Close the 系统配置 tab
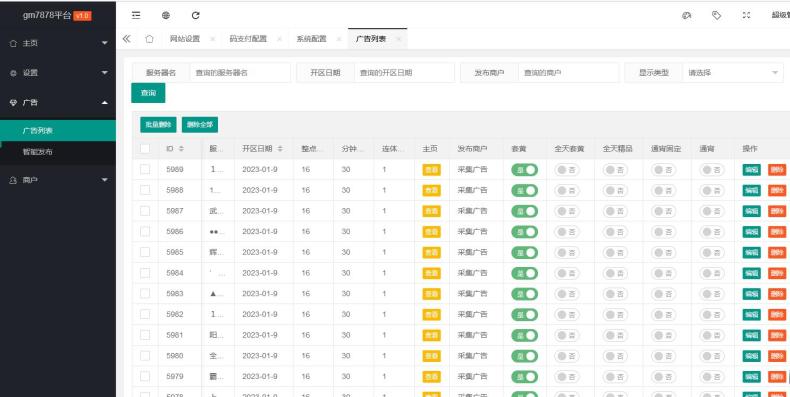 339,39
